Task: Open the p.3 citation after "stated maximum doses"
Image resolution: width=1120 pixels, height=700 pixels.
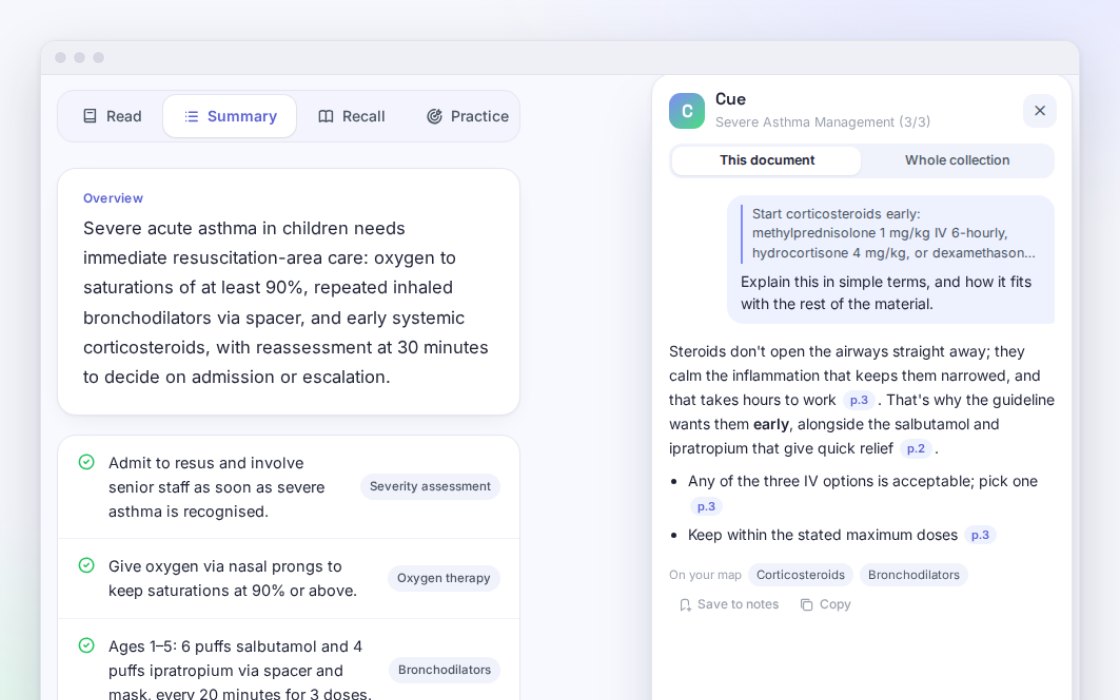Action: click(980, 535)
